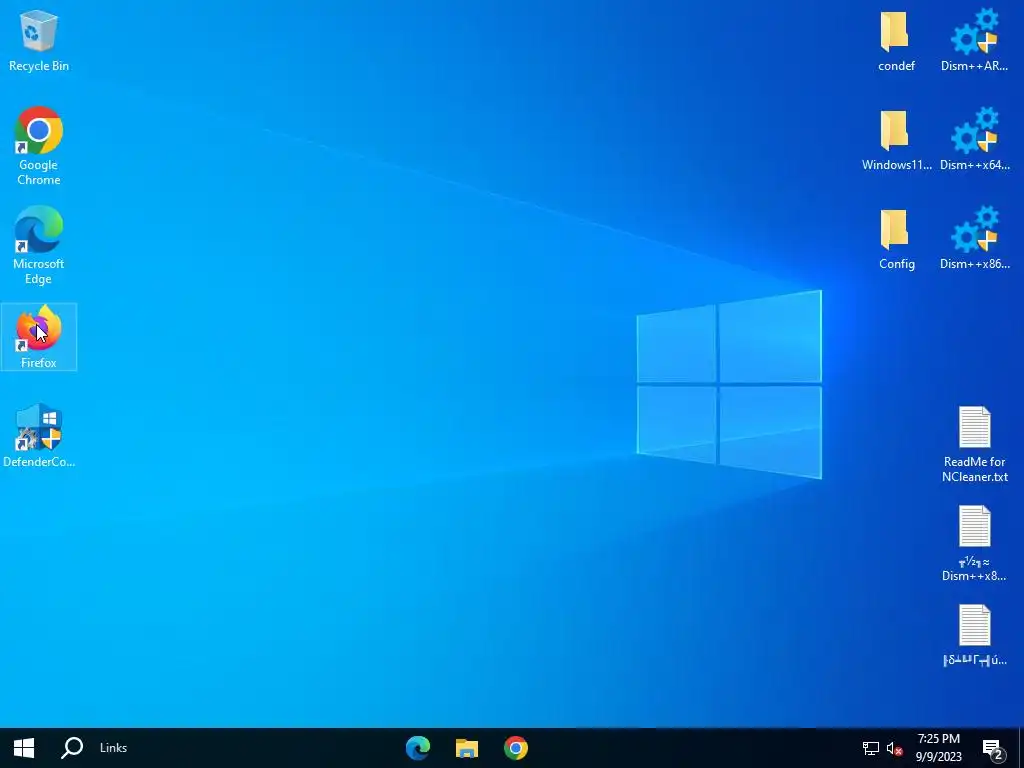Select the bottom text file with garbled name
This screenshot has width=1024, height=768.
coord(974,635)
